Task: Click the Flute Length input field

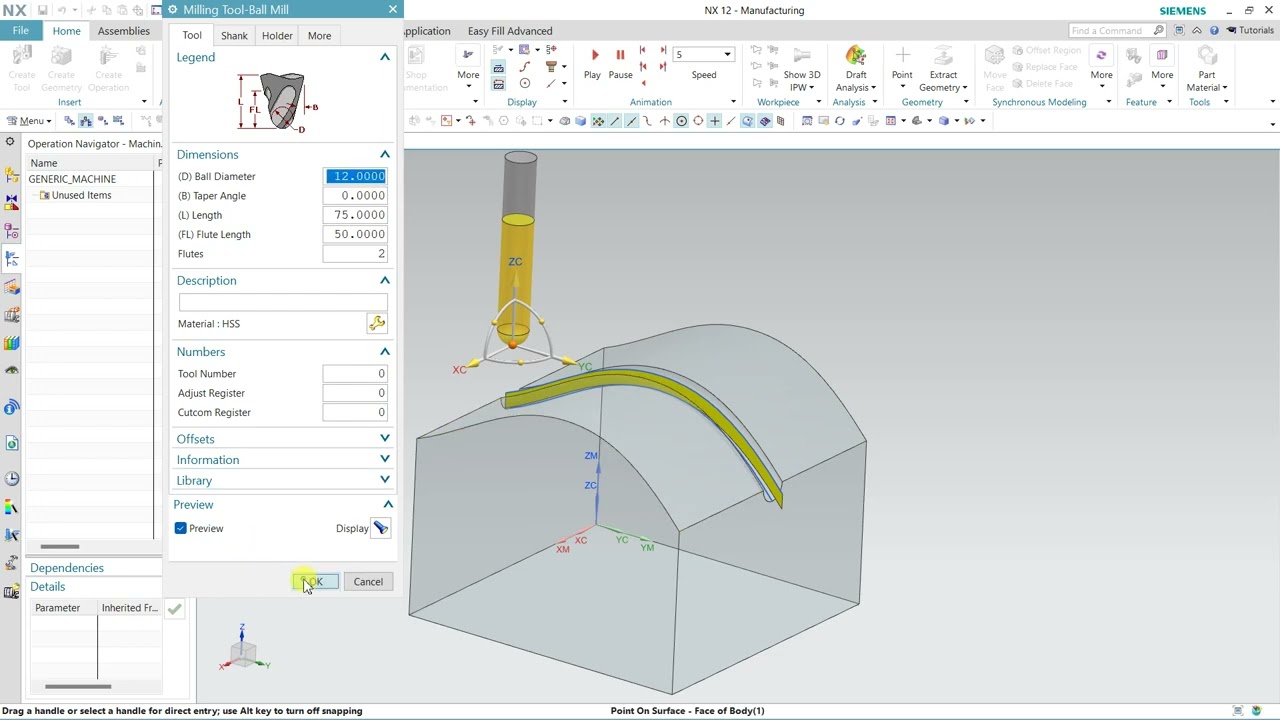Action: [355, 234]
